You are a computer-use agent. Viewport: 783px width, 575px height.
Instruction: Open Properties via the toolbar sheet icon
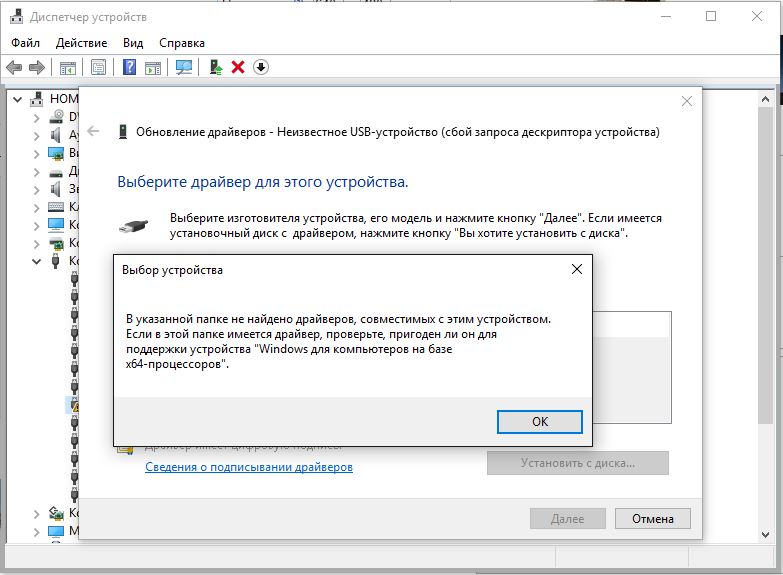pyautogui.click(x=98, y=67)
